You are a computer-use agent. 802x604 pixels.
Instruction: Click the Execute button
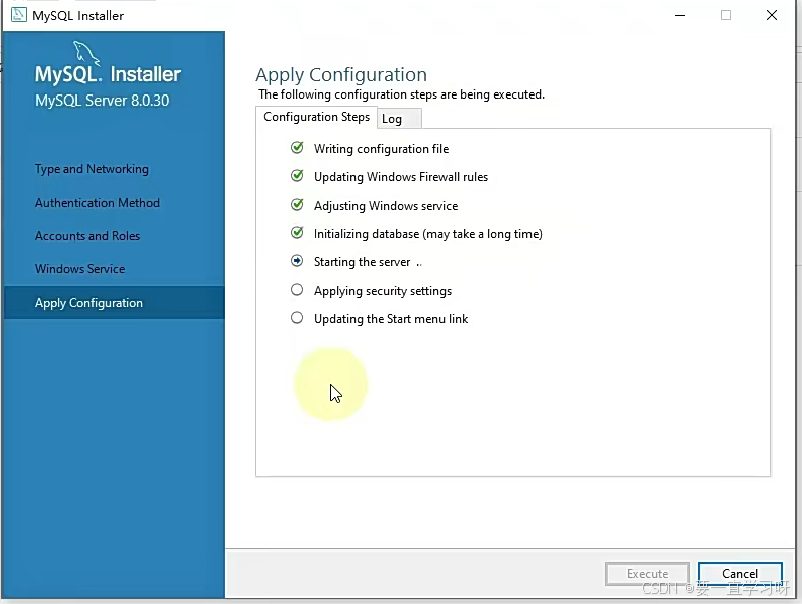tap(646, 573)
